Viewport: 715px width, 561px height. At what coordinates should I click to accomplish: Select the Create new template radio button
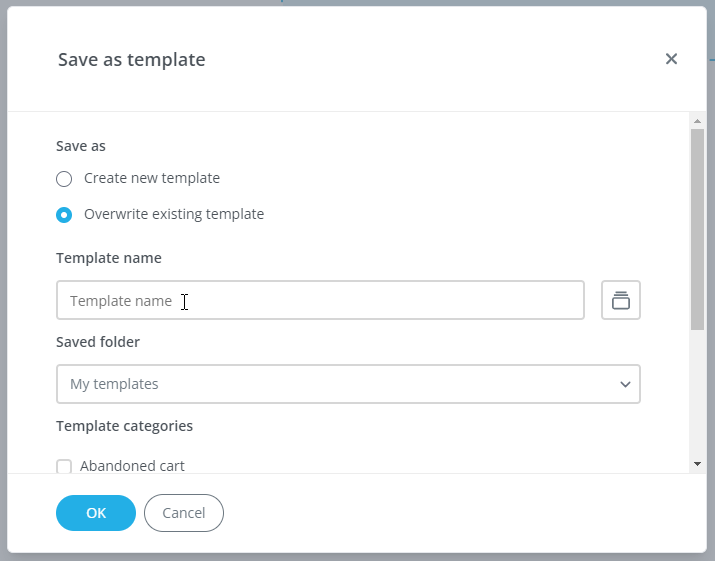click(64, 179)
